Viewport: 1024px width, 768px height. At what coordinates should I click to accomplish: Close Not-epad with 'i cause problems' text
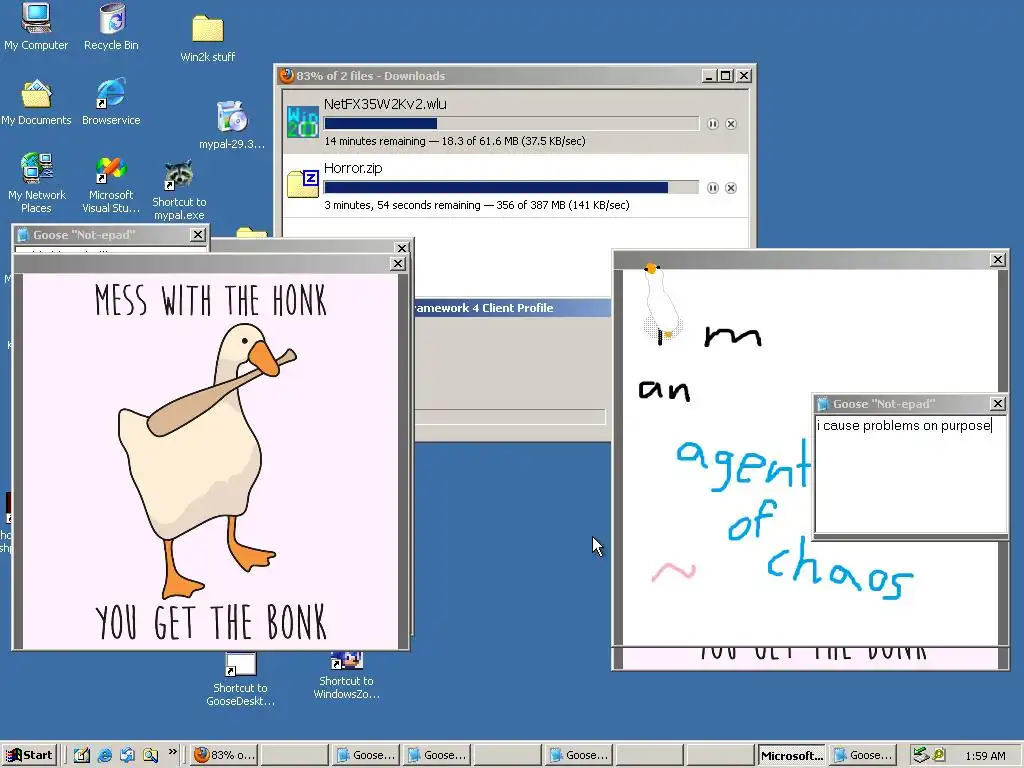[x=997, y=404]
